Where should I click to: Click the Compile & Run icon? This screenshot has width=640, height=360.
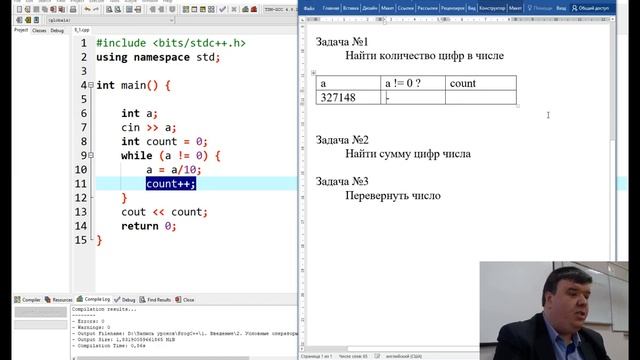coord(202,9)
